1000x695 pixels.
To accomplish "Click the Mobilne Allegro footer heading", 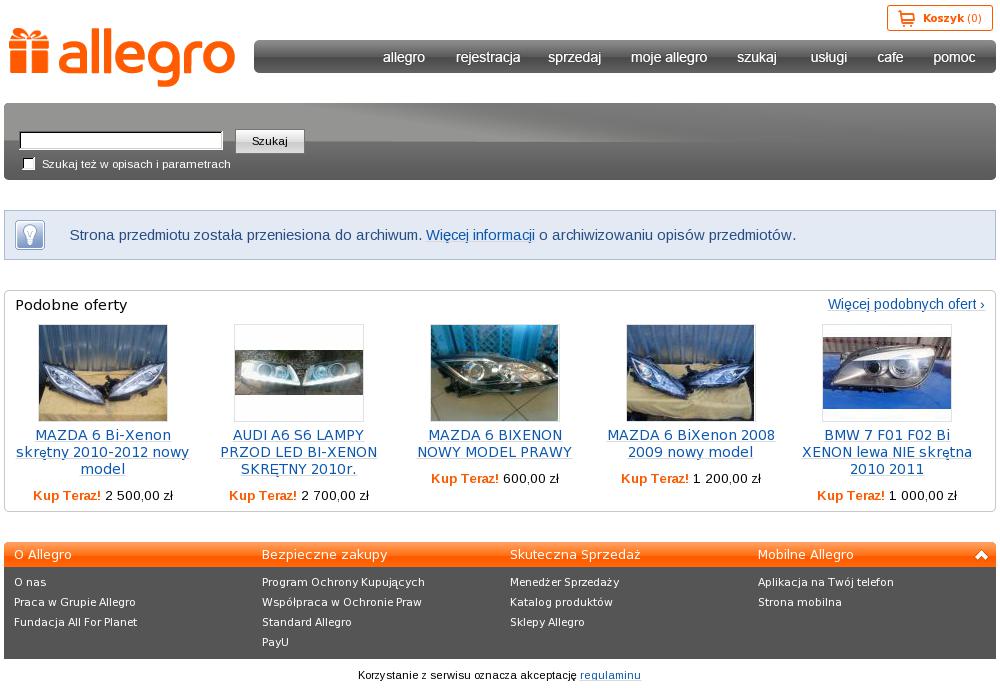I will click(805, 555).
